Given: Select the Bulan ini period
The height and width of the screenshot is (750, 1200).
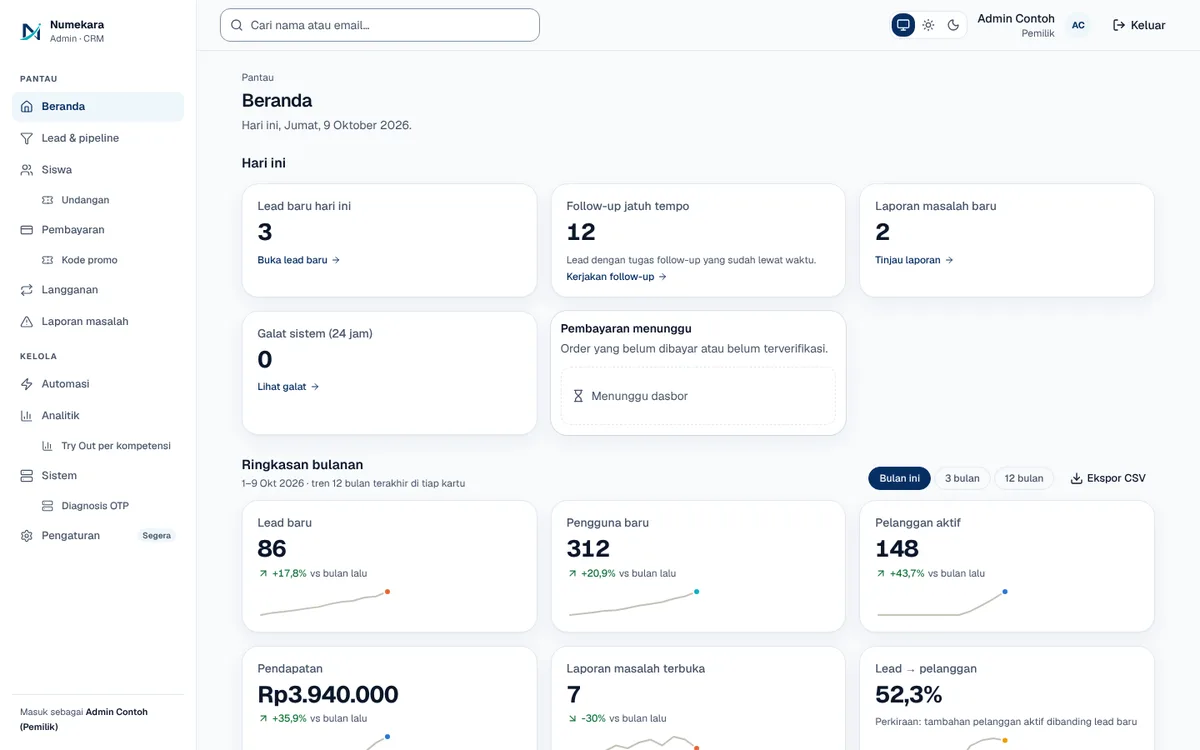Looking at the screenshot, I should (899, 478).
